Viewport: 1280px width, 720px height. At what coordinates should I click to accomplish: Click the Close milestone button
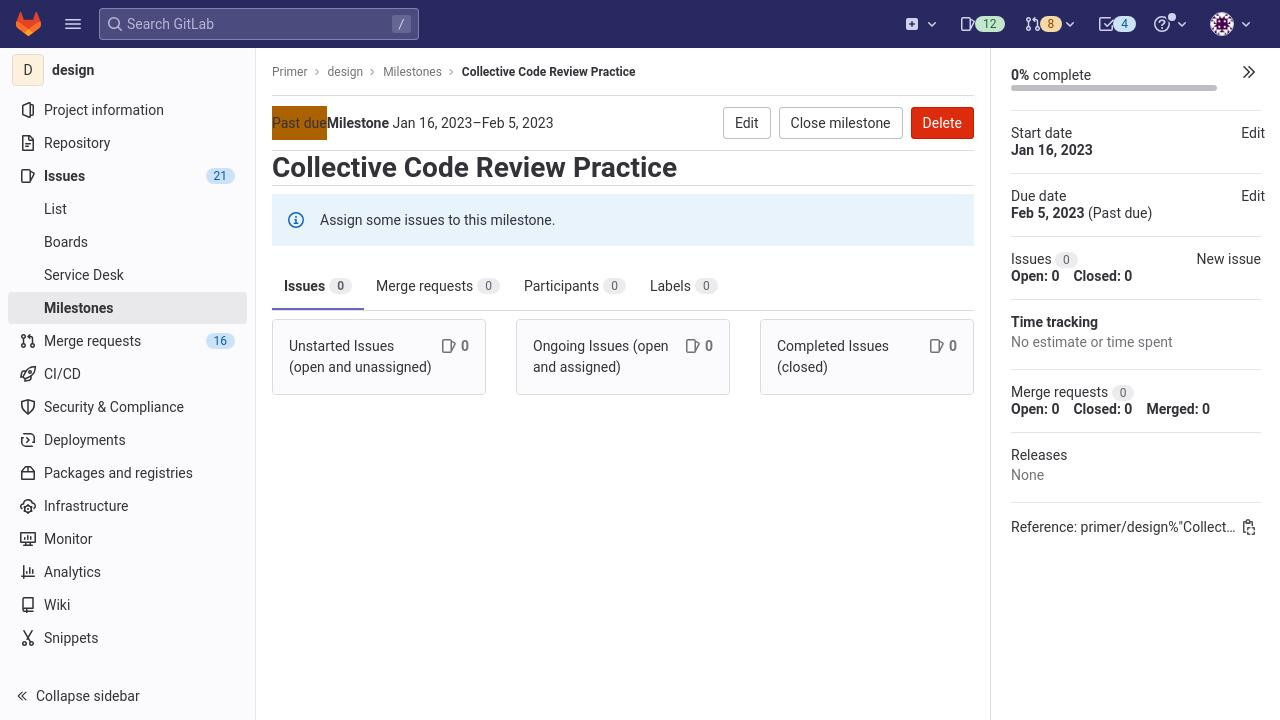[840, 123]
